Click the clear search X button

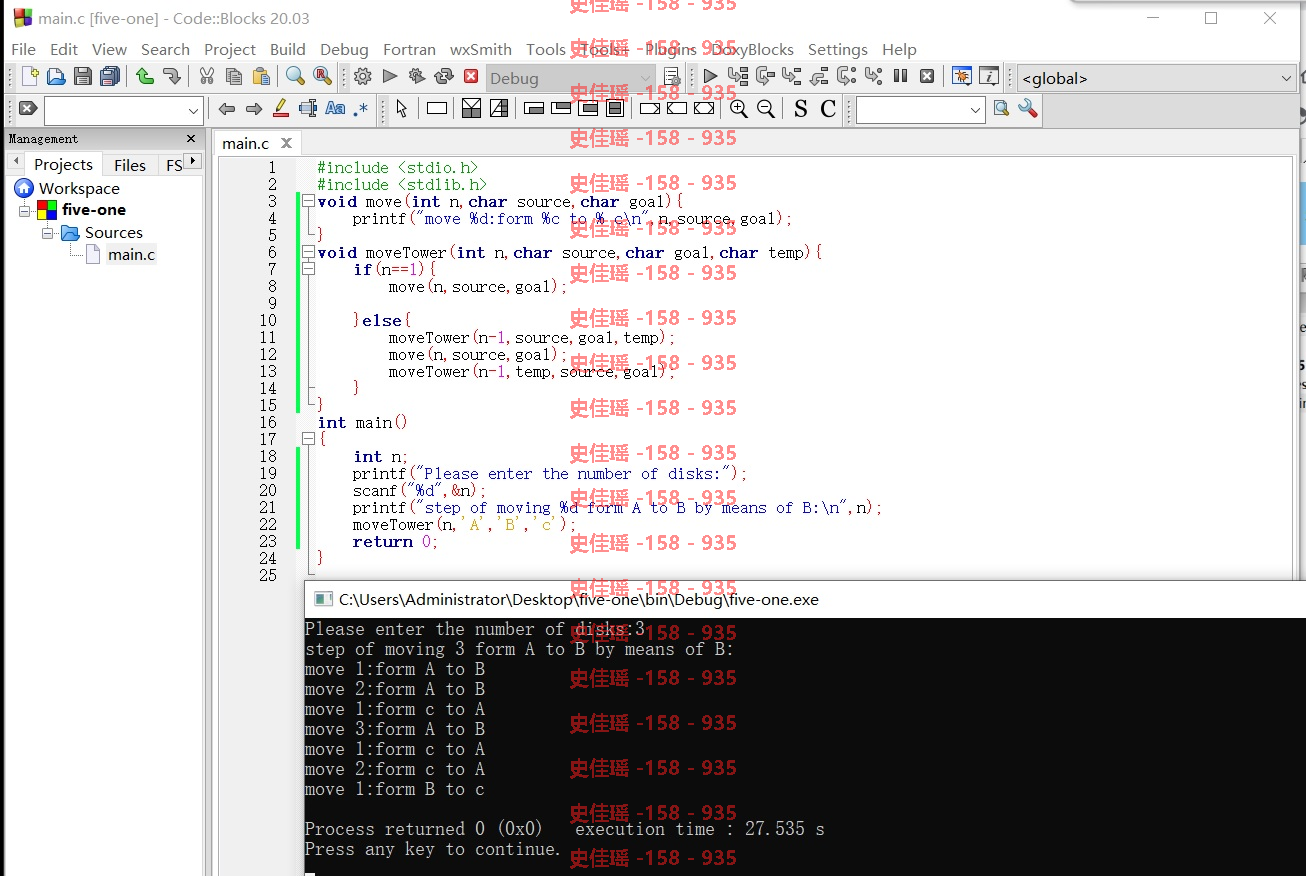[x=28, y=109]
